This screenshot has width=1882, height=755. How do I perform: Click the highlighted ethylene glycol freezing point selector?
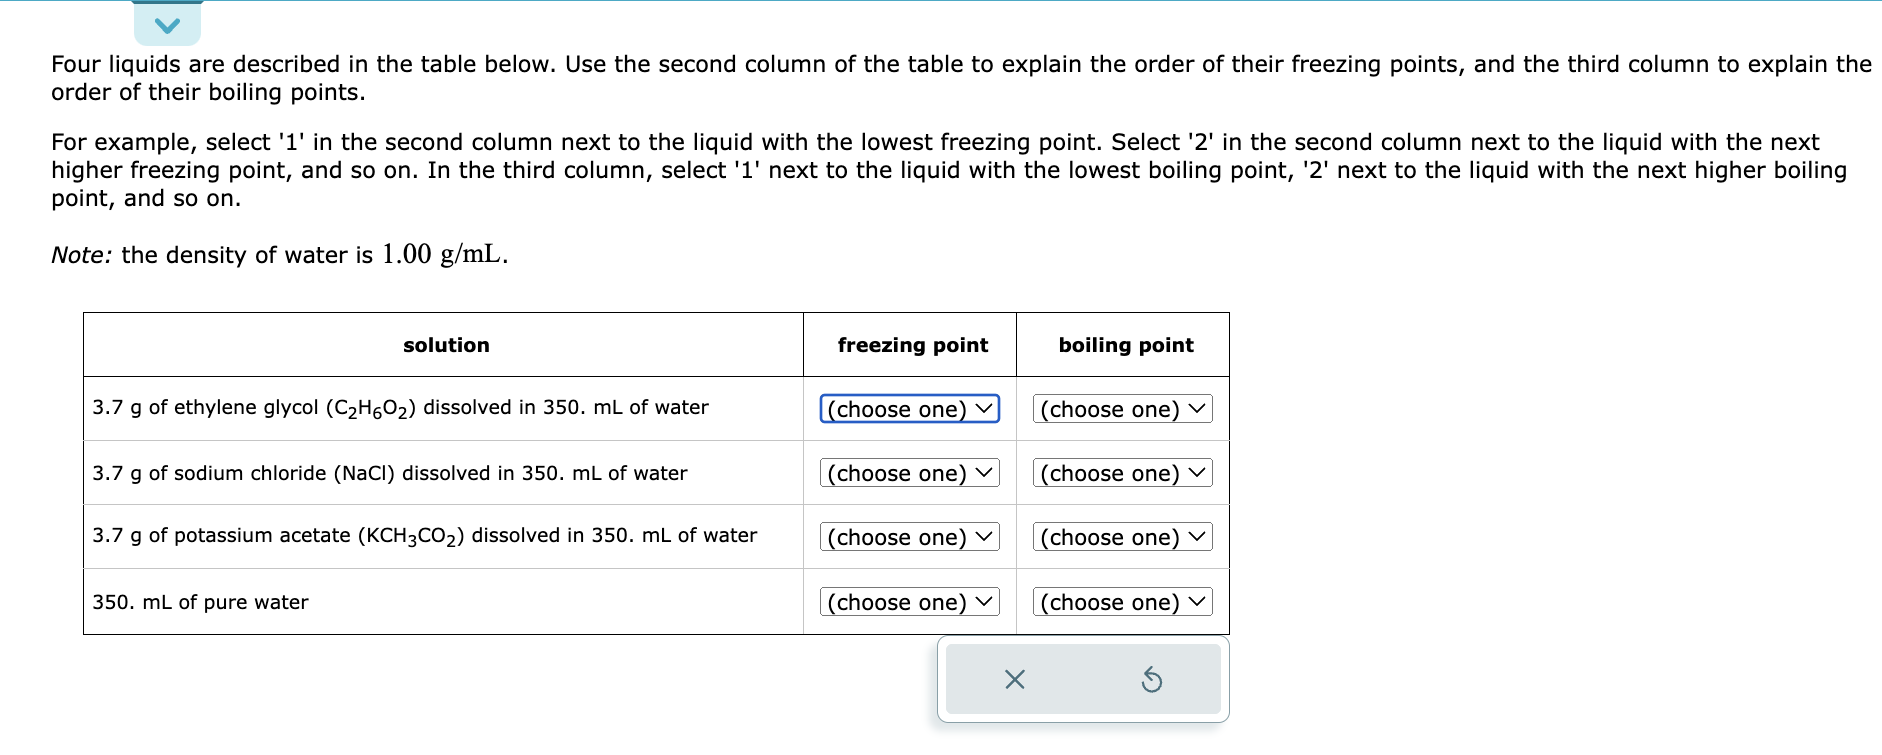[x=908, y=409]
